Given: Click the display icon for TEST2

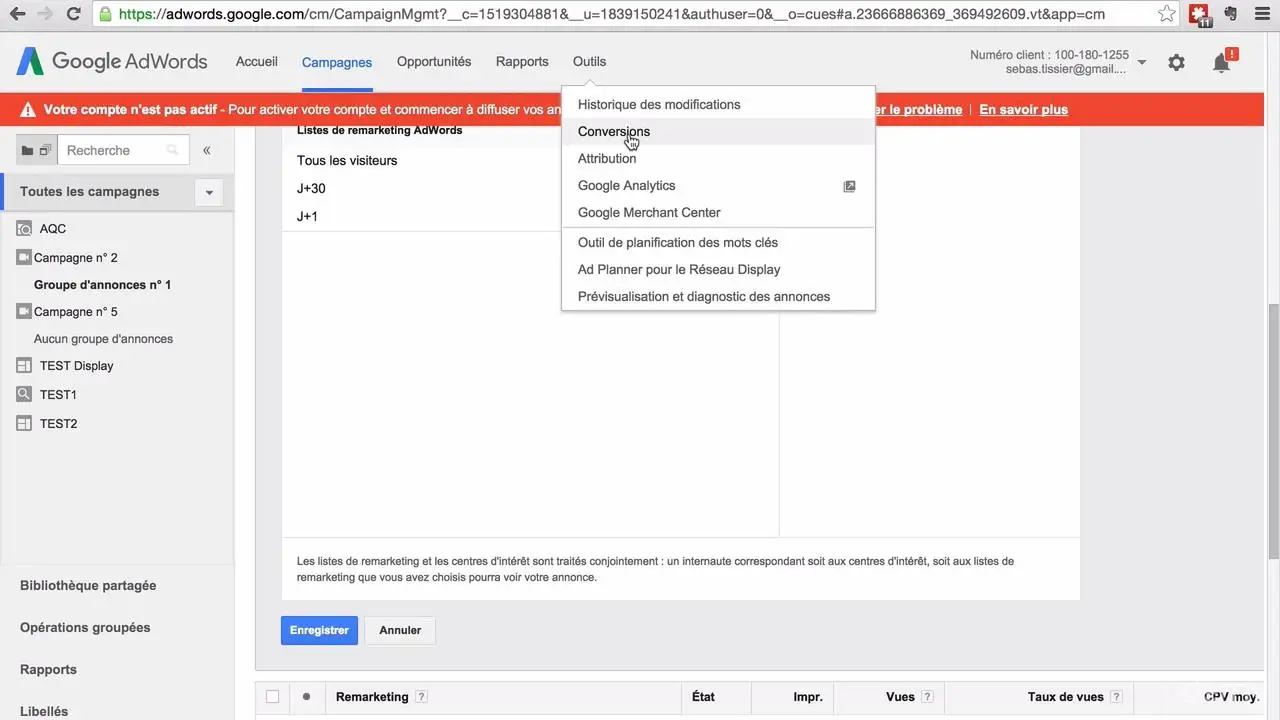Looking at the screenshot, I should pyautogui.click(x=25, y=423).
